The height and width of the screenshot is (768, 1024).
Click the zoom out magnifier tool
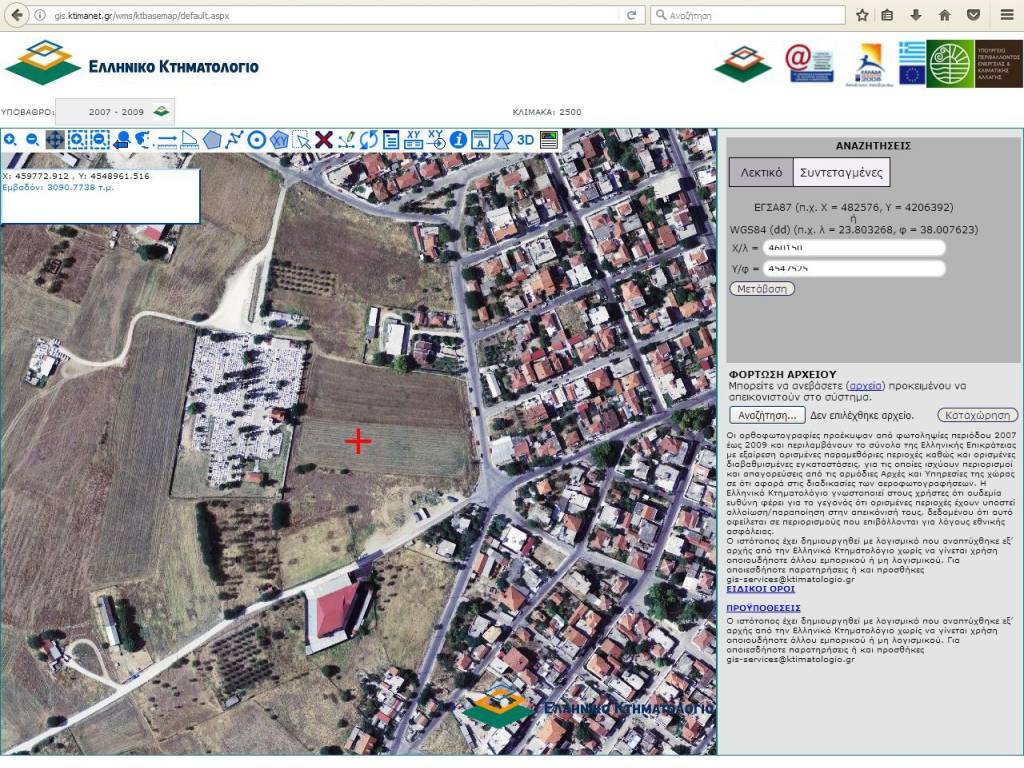point(32,140)
